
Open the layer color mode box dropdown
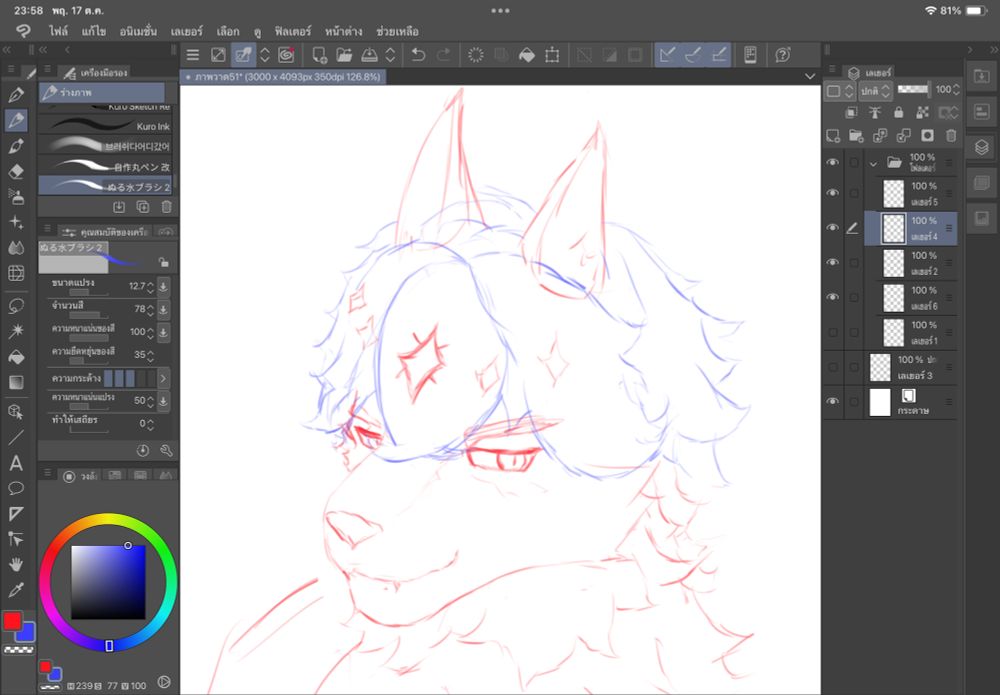pyautogui.click(x=839, y=91)
